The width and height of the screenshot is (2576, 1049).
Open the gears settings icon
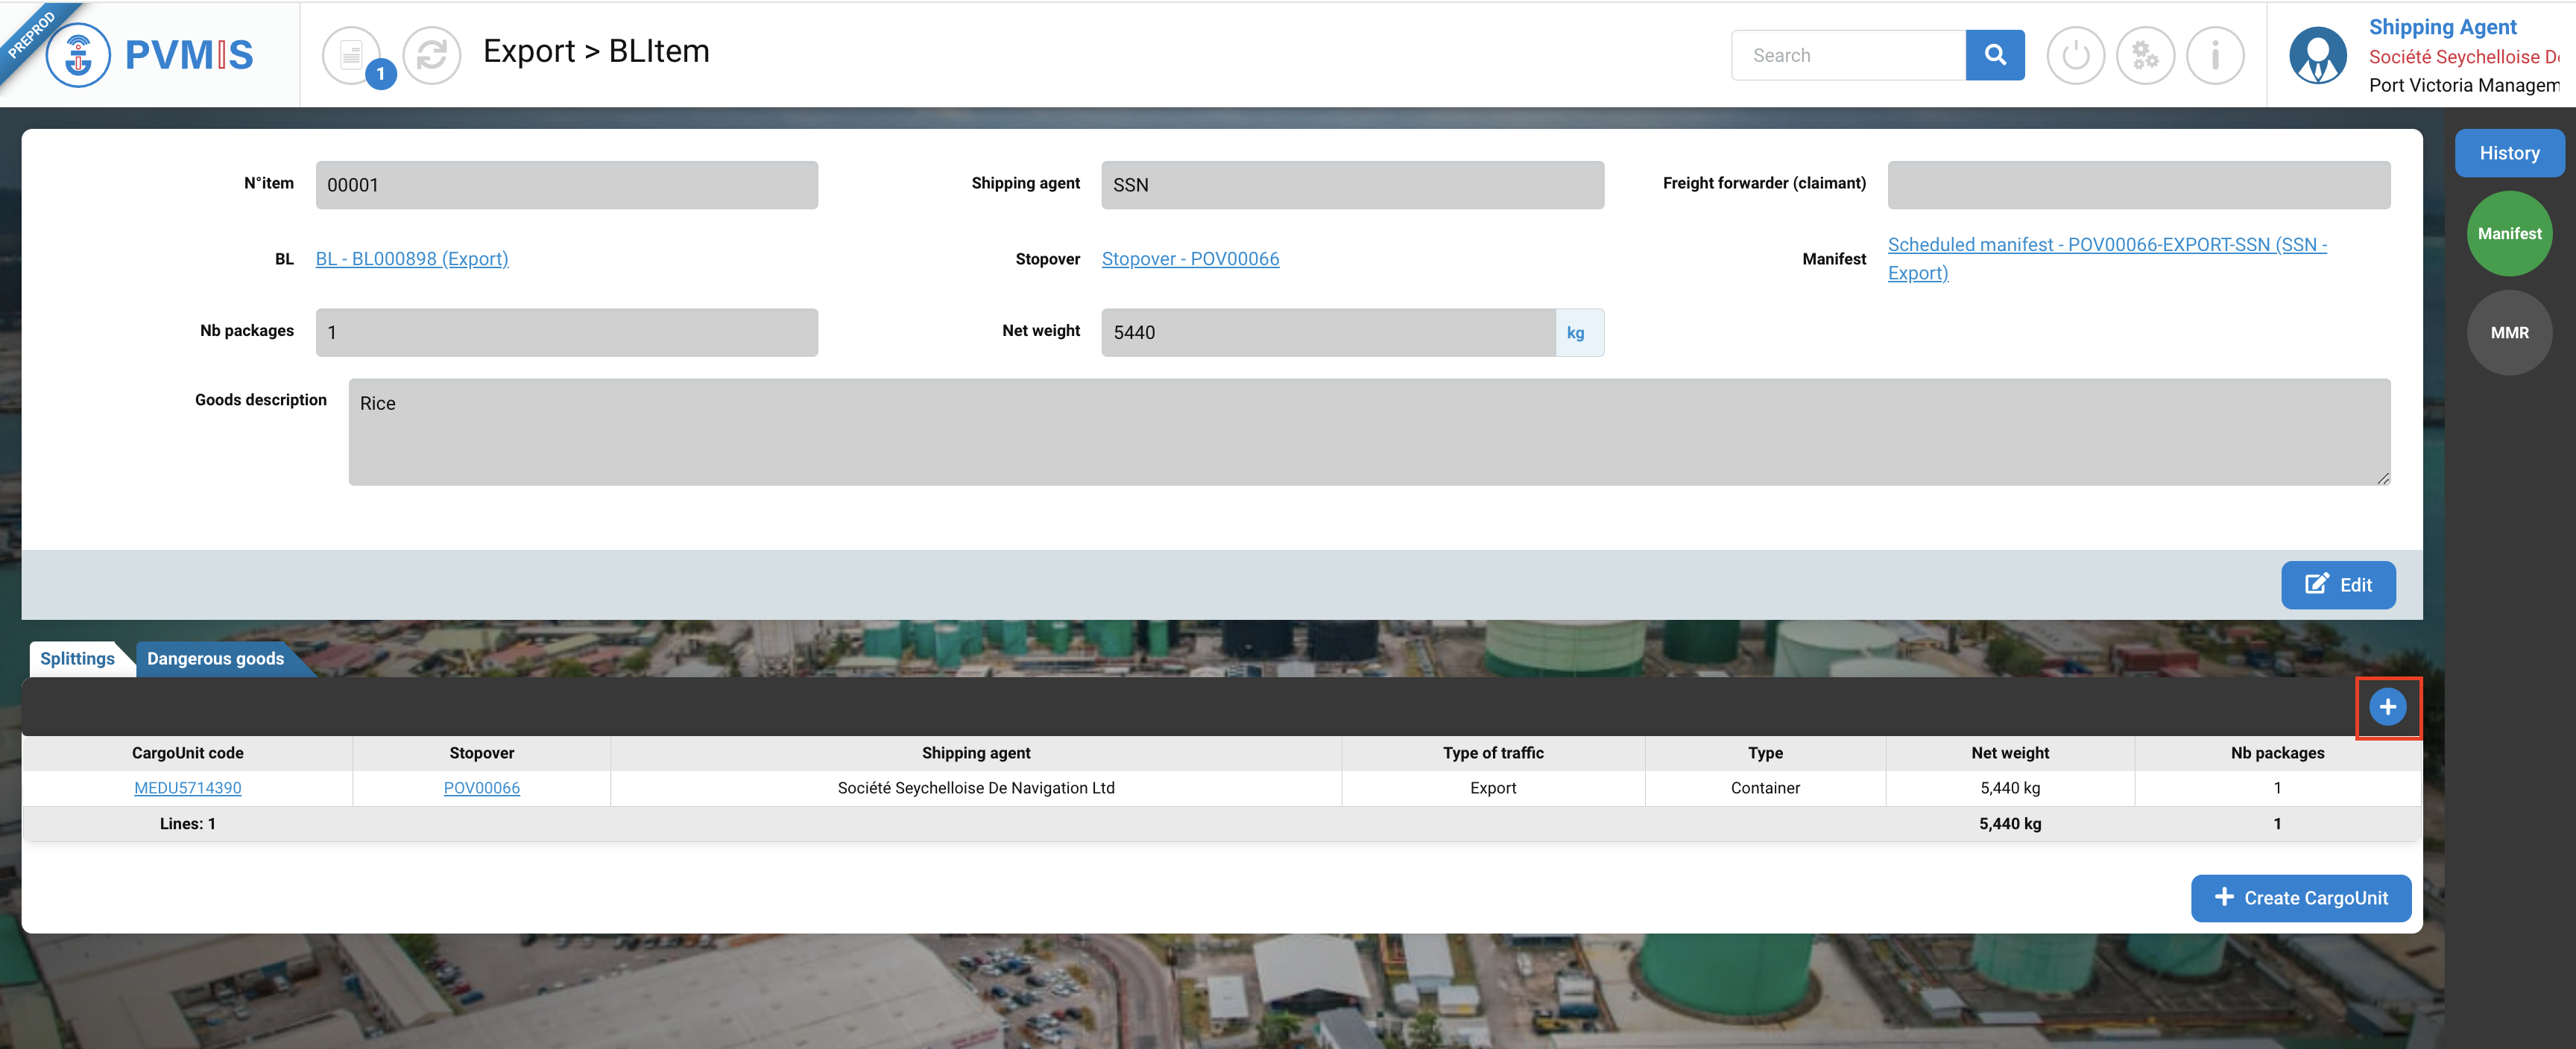pos(2145,55)
